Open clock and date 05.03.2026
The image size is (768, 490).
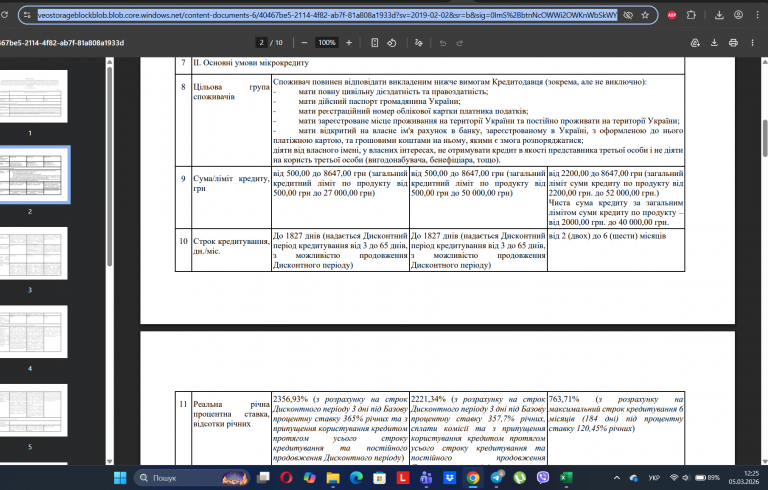coord(744,477)
